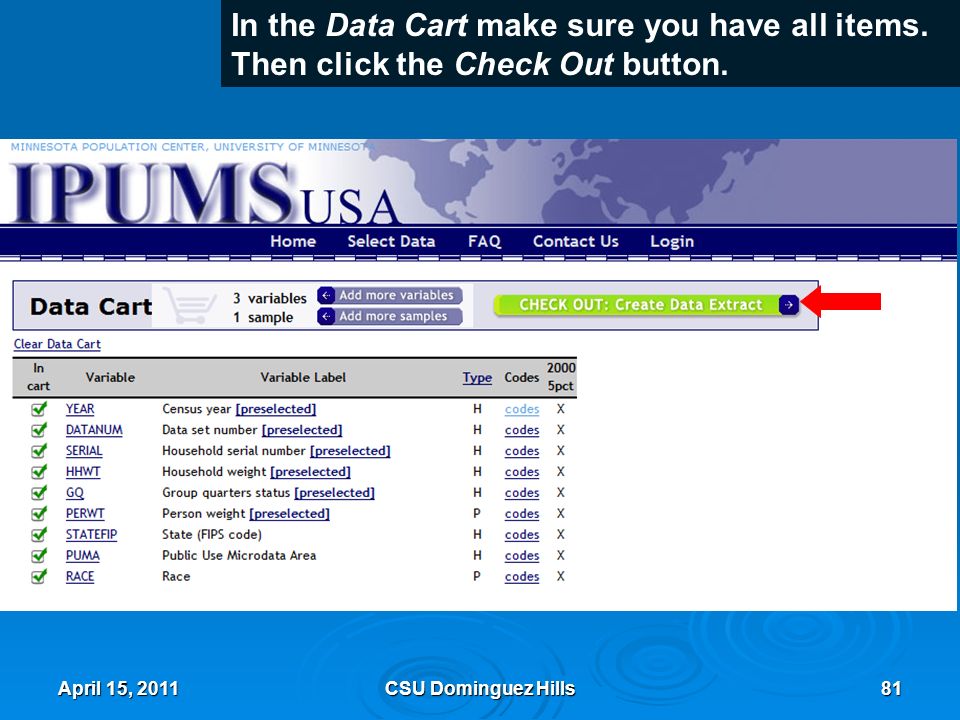Screen dimensions: 960x720
Task: View codes for the RACE variable
Action: click(522, 576)
